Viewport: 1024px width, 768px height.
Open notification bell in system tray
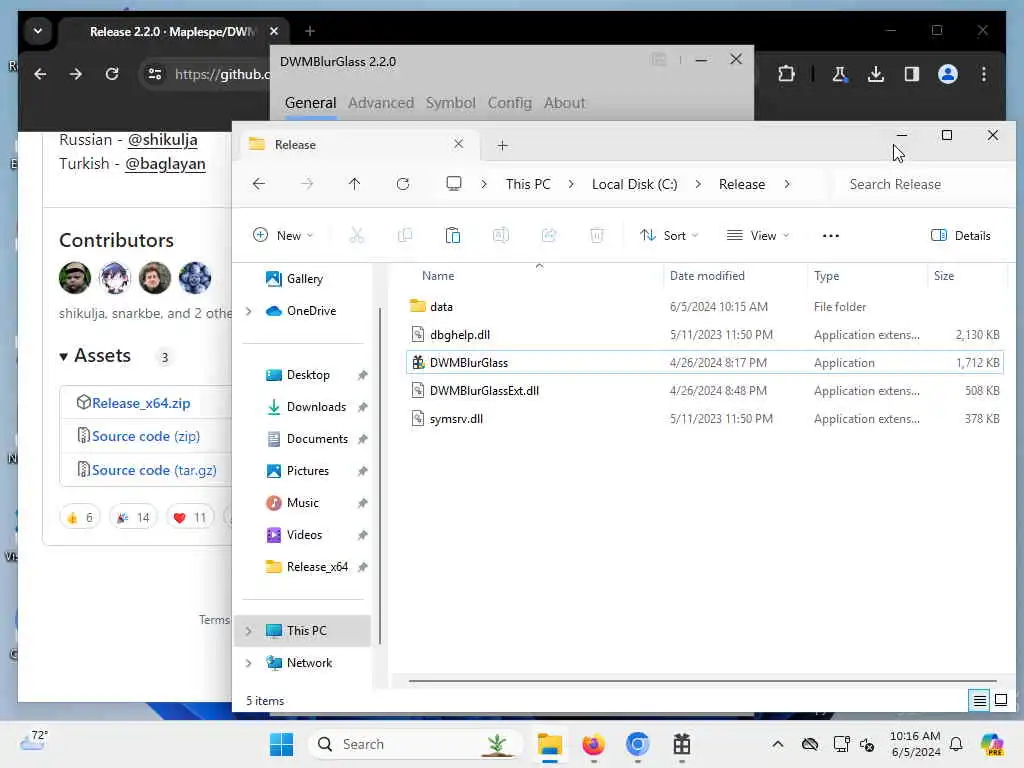[x=956, y=744]
